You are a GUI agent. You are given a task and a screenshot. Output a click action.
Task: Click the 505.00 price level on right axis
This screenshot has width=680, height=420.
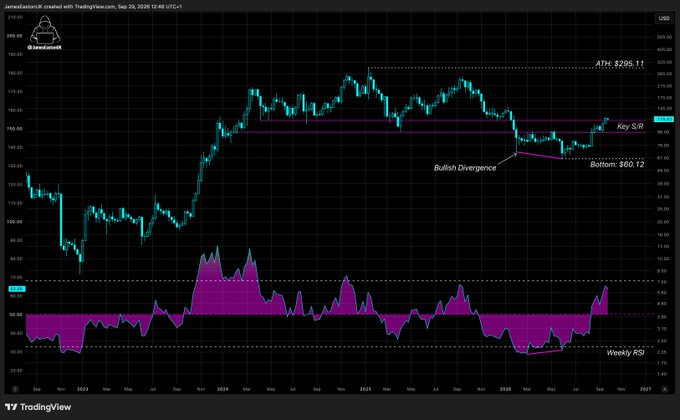point(664,37)
